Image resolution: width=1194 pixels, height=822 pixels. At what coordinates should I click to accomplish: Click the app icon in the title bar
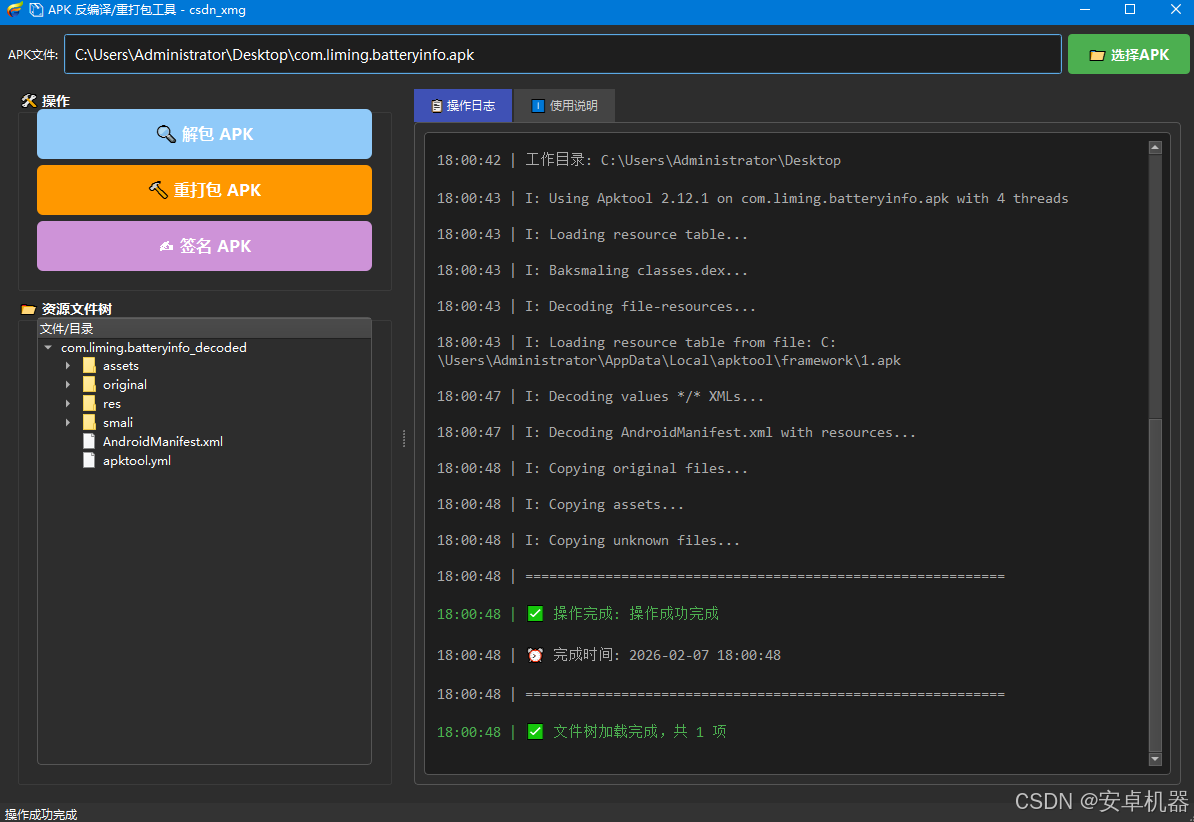(x=14, y=10)
